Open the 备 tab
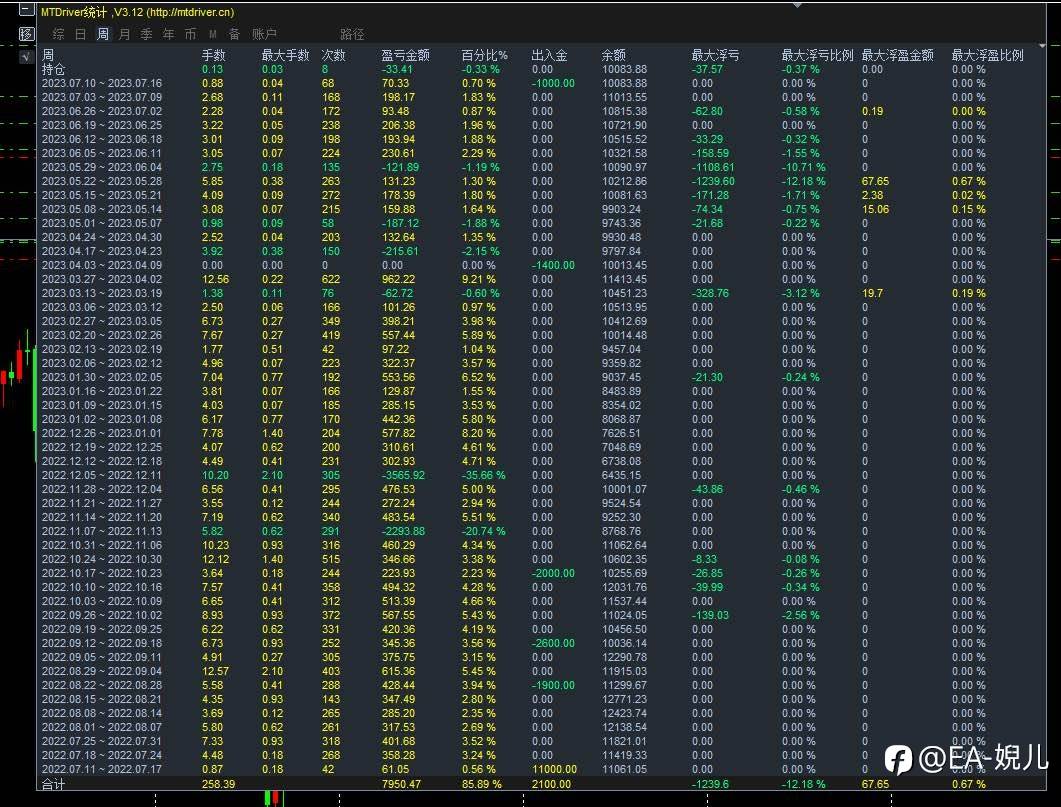The image size is (1061, 807). point(234,34)
